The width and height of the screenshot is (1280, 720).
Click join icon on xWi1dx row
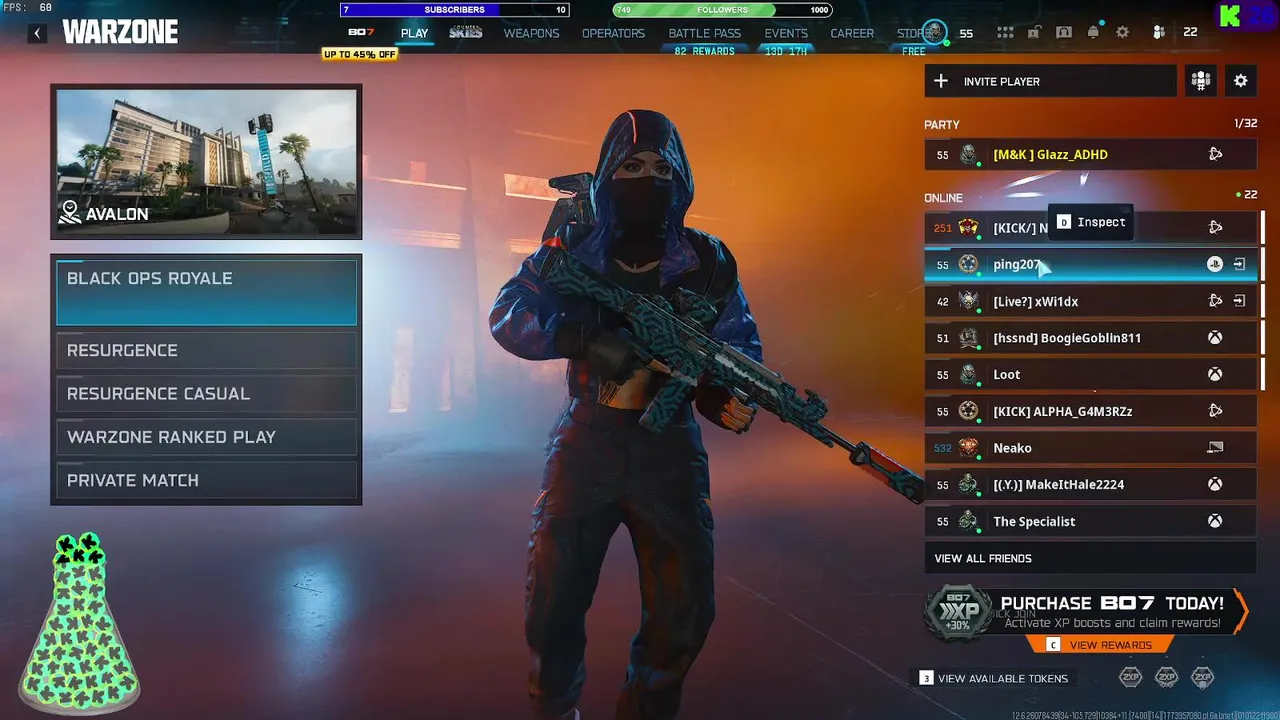[x=1240, y=300]
